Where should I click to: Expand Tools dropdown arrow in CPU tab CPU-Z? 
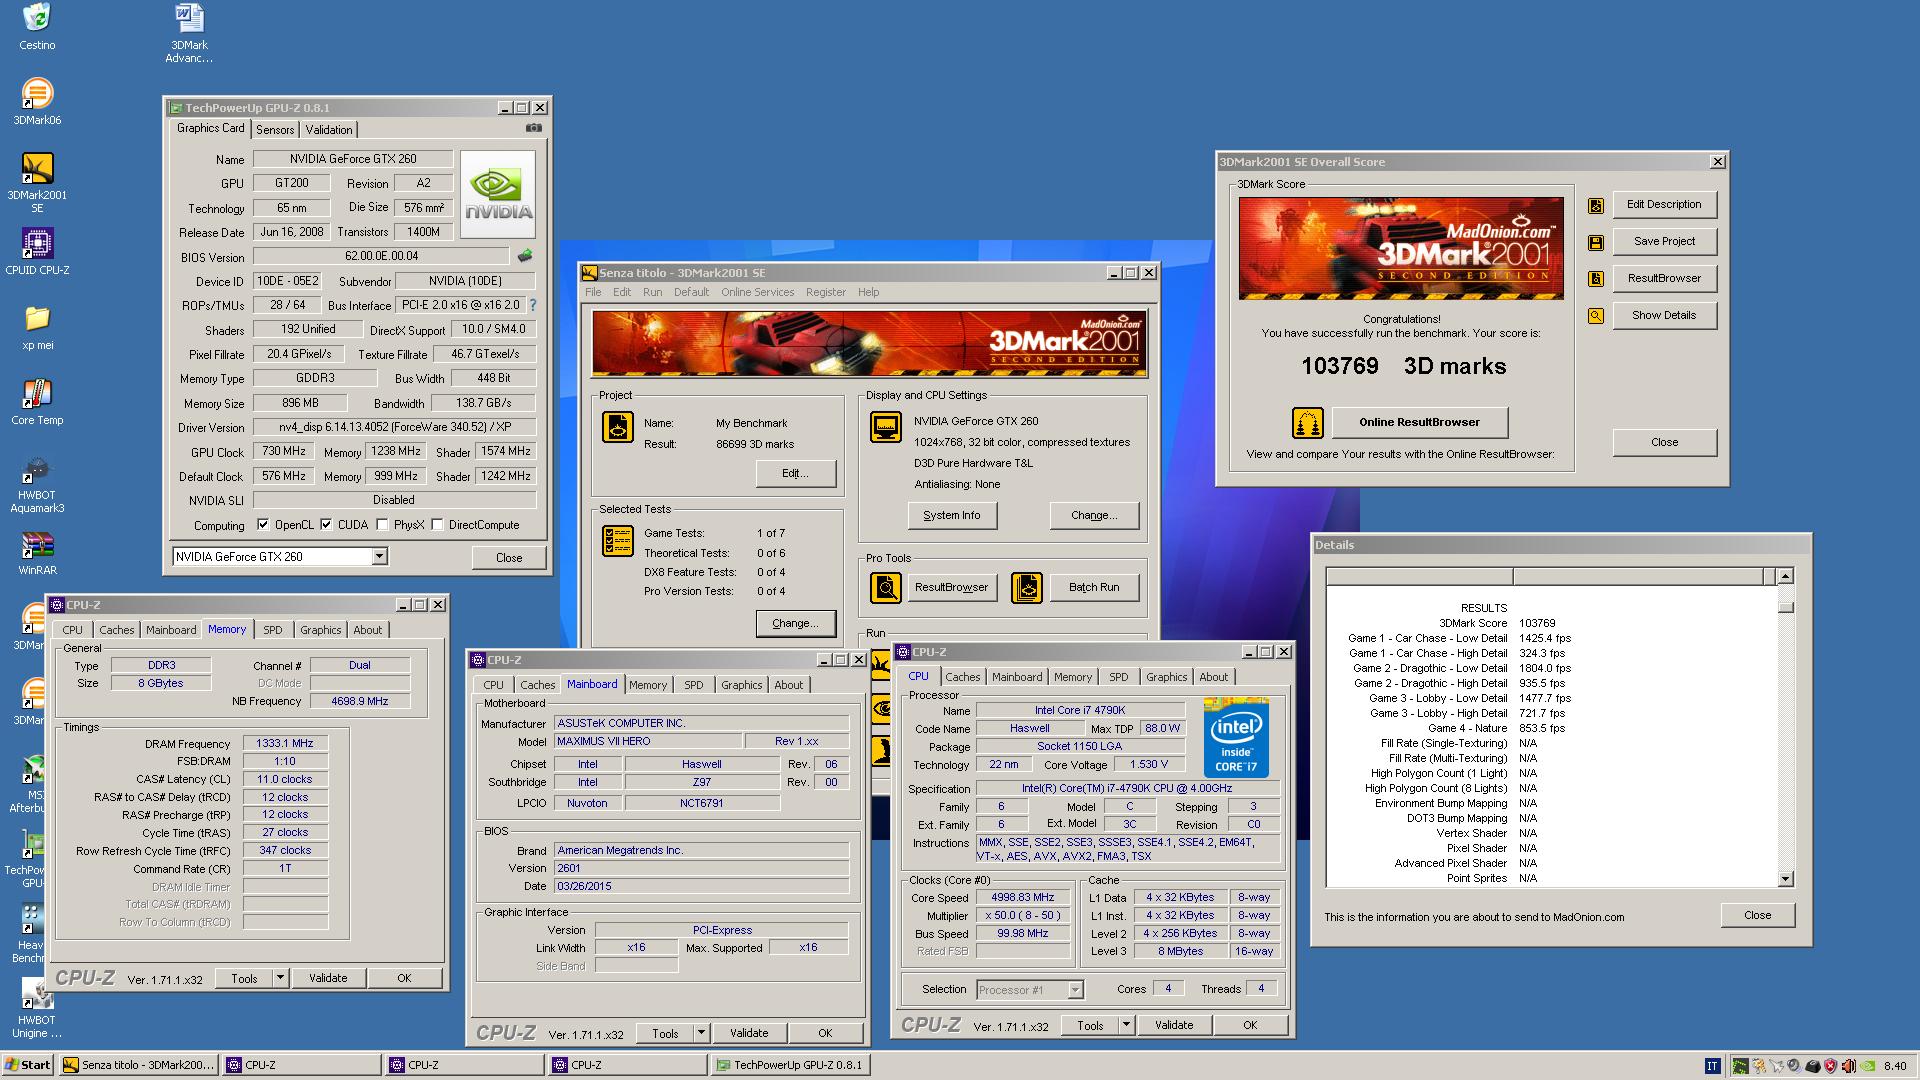tap(1126, 1025)
